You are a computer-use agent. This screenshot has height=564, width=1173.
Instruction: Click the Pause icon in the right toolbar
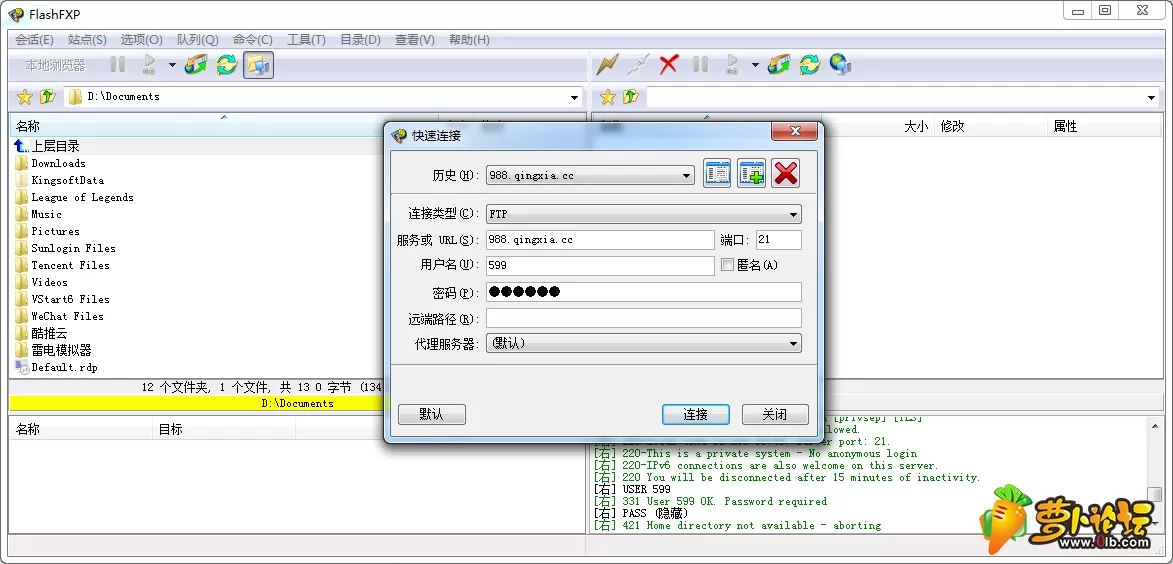coord(700,65)
